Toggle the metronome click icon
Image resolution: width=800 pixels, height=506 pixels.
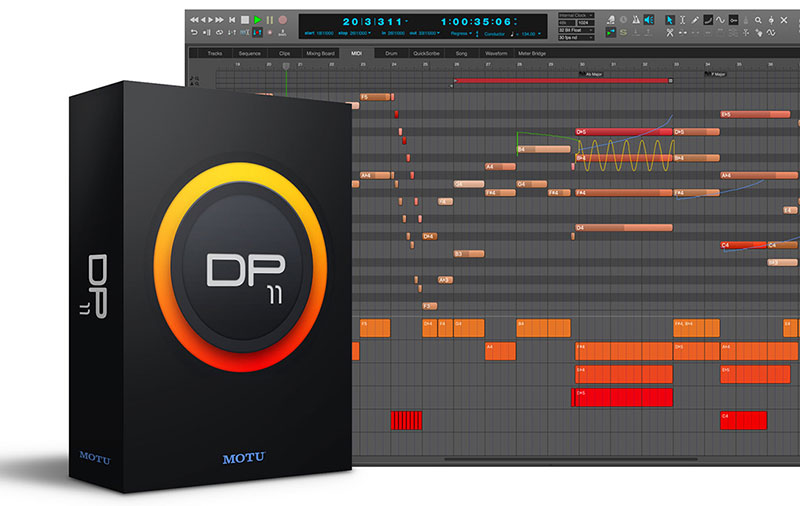pyautogui.click(x=636, y=20)
